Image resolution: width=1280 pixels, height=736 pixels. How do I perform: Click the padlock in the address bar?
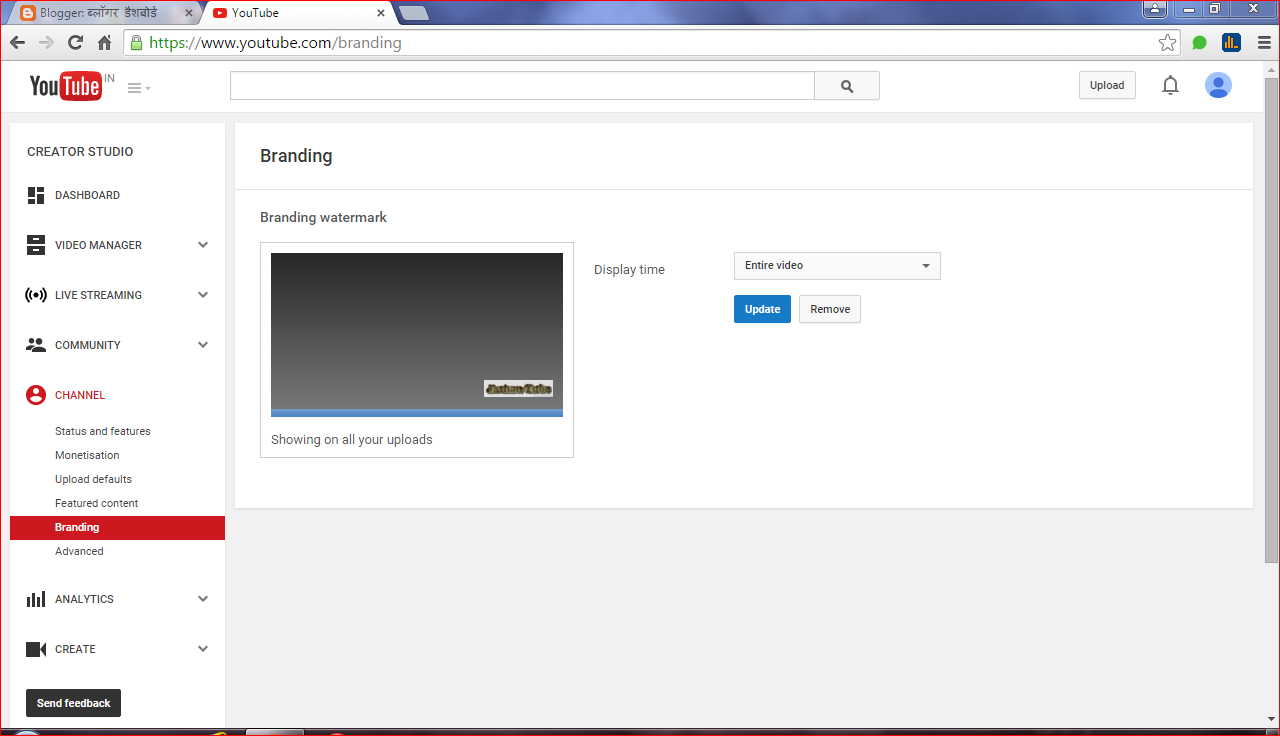[136, 43]
